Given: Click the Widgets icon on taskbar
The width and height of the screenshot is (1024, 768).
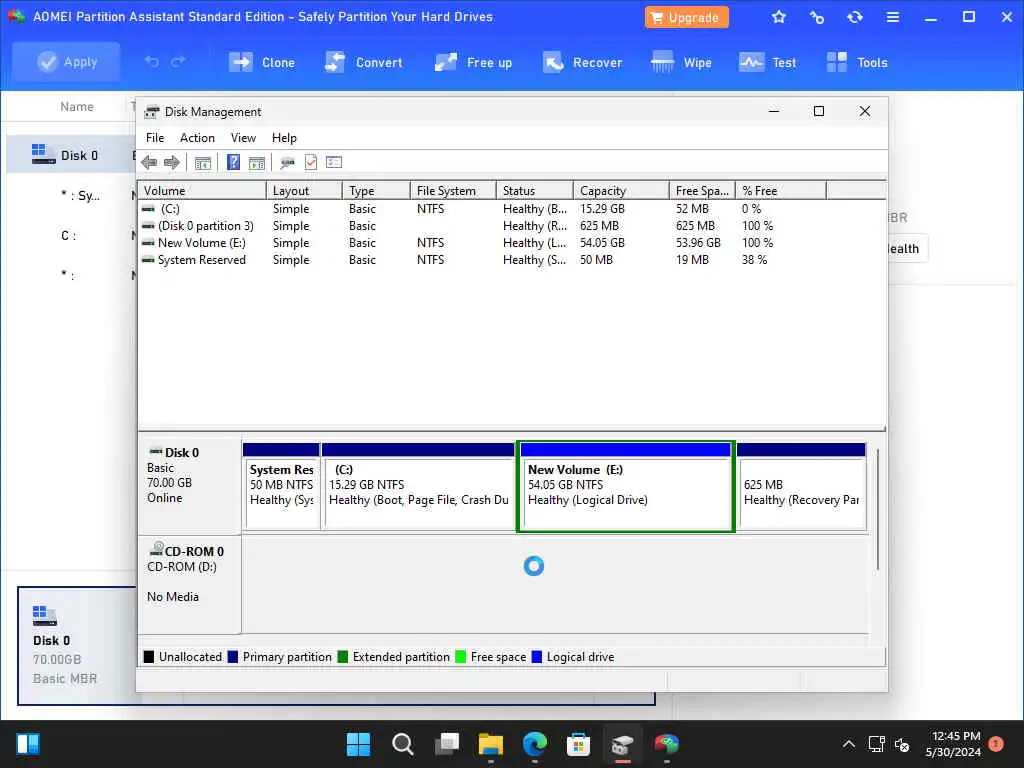Looking at the screenshot, I should click(x=28, y=744).
